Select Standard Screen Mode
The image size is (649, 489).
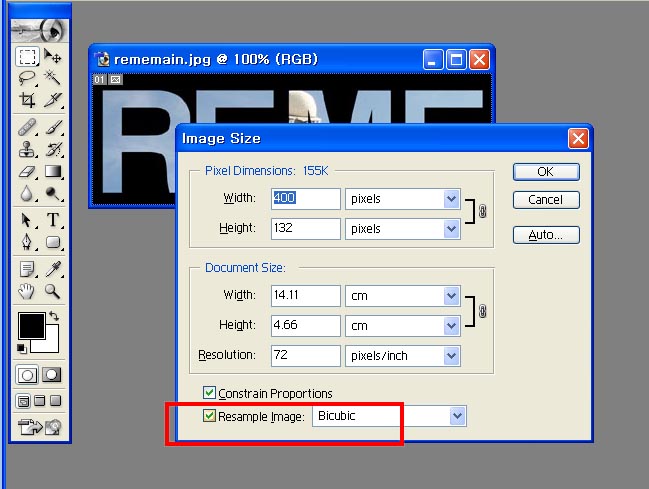click(x=24, y=401)
